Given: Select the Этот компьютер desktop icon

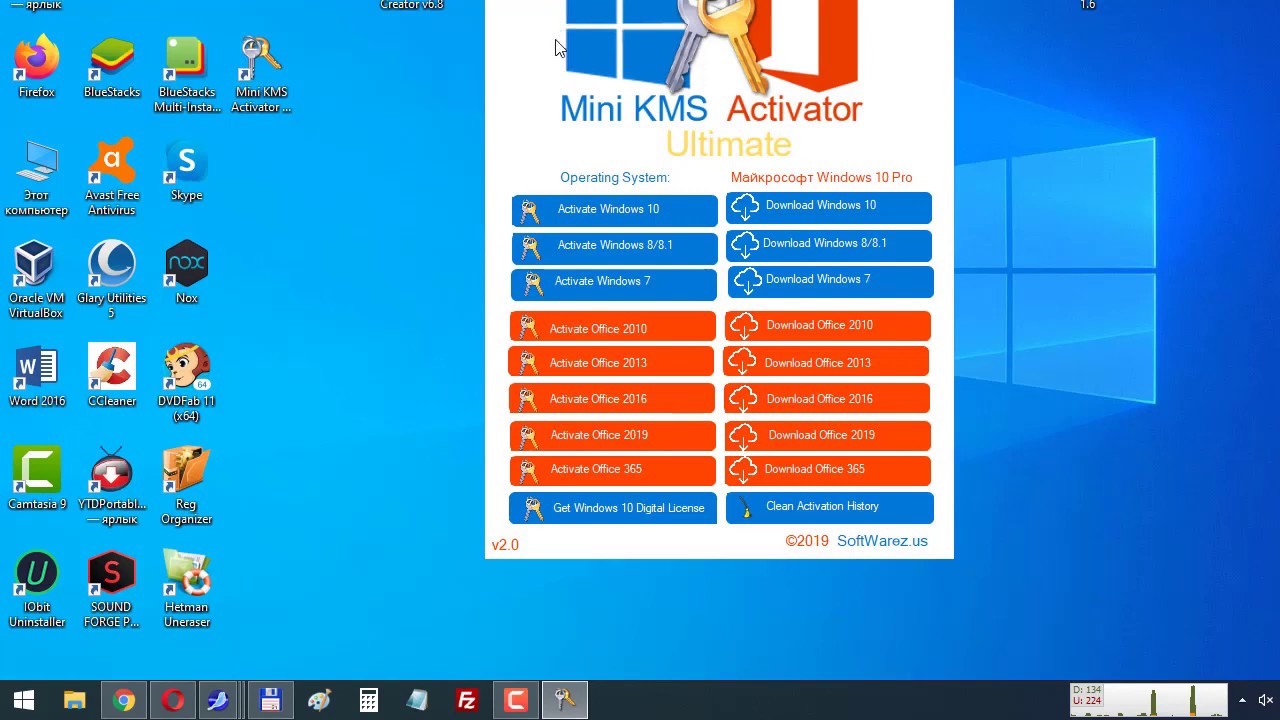Looking at the screenshot, I should click(37, 178).
